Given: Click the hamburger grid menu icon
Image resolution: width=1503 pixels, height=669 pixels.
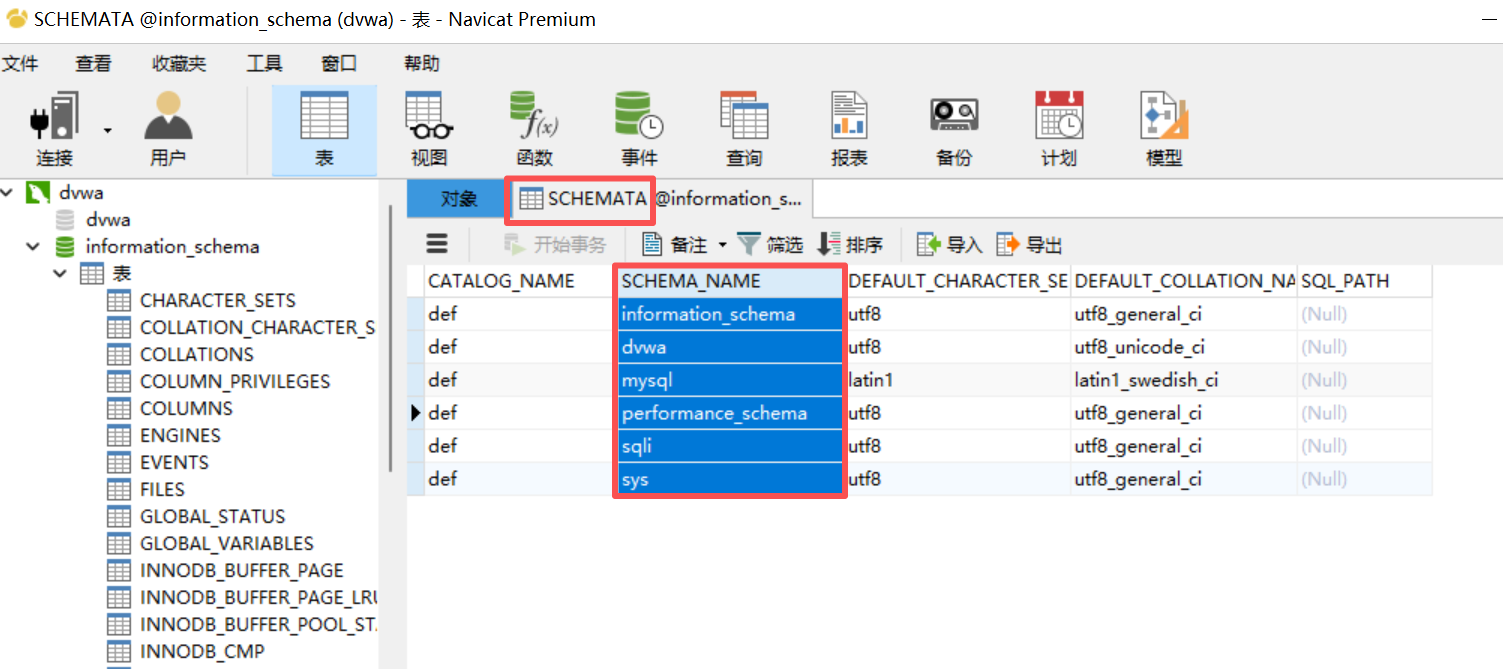Looking at the screenshot, I should pos(437,243).
